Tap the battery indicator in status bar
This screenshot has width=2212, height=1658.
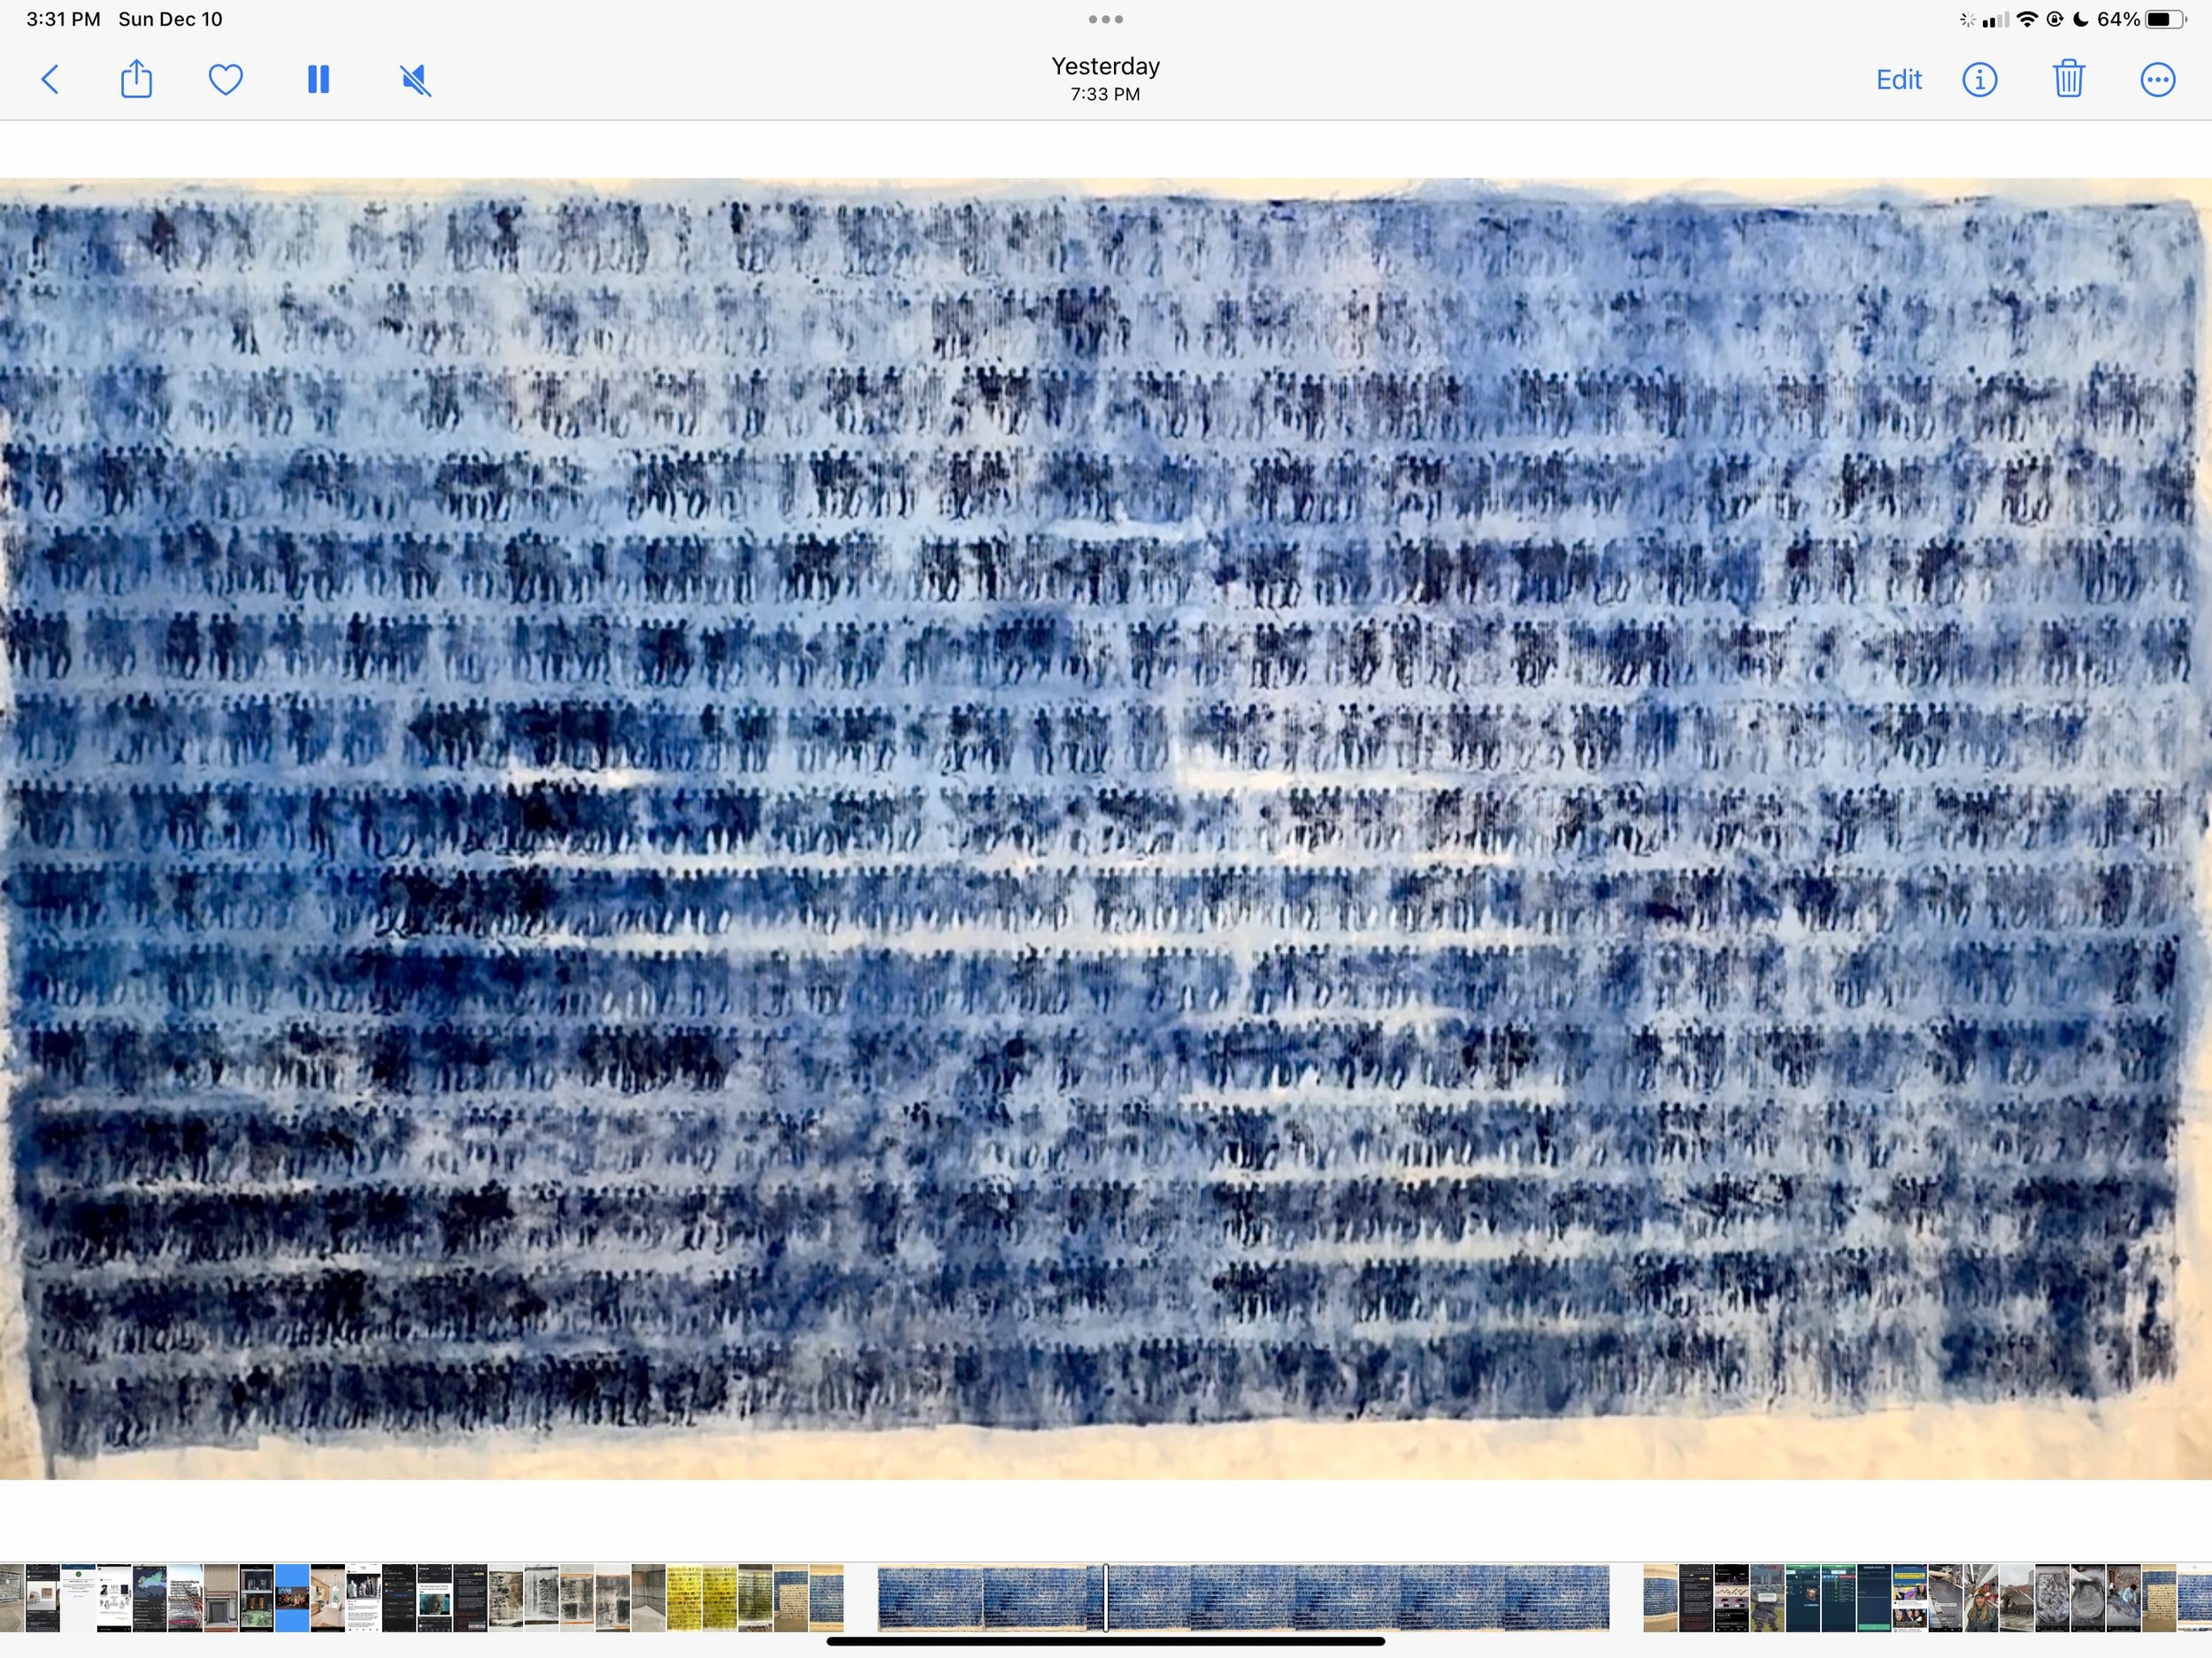2166,19
